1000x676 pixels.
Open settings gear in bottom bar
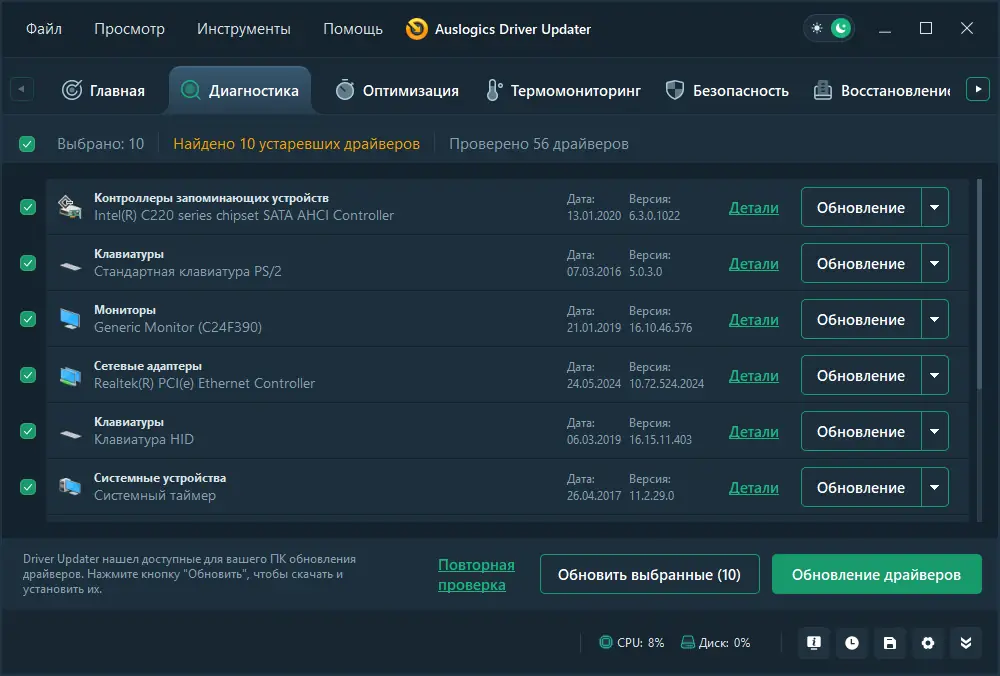[x=928, y=643]
